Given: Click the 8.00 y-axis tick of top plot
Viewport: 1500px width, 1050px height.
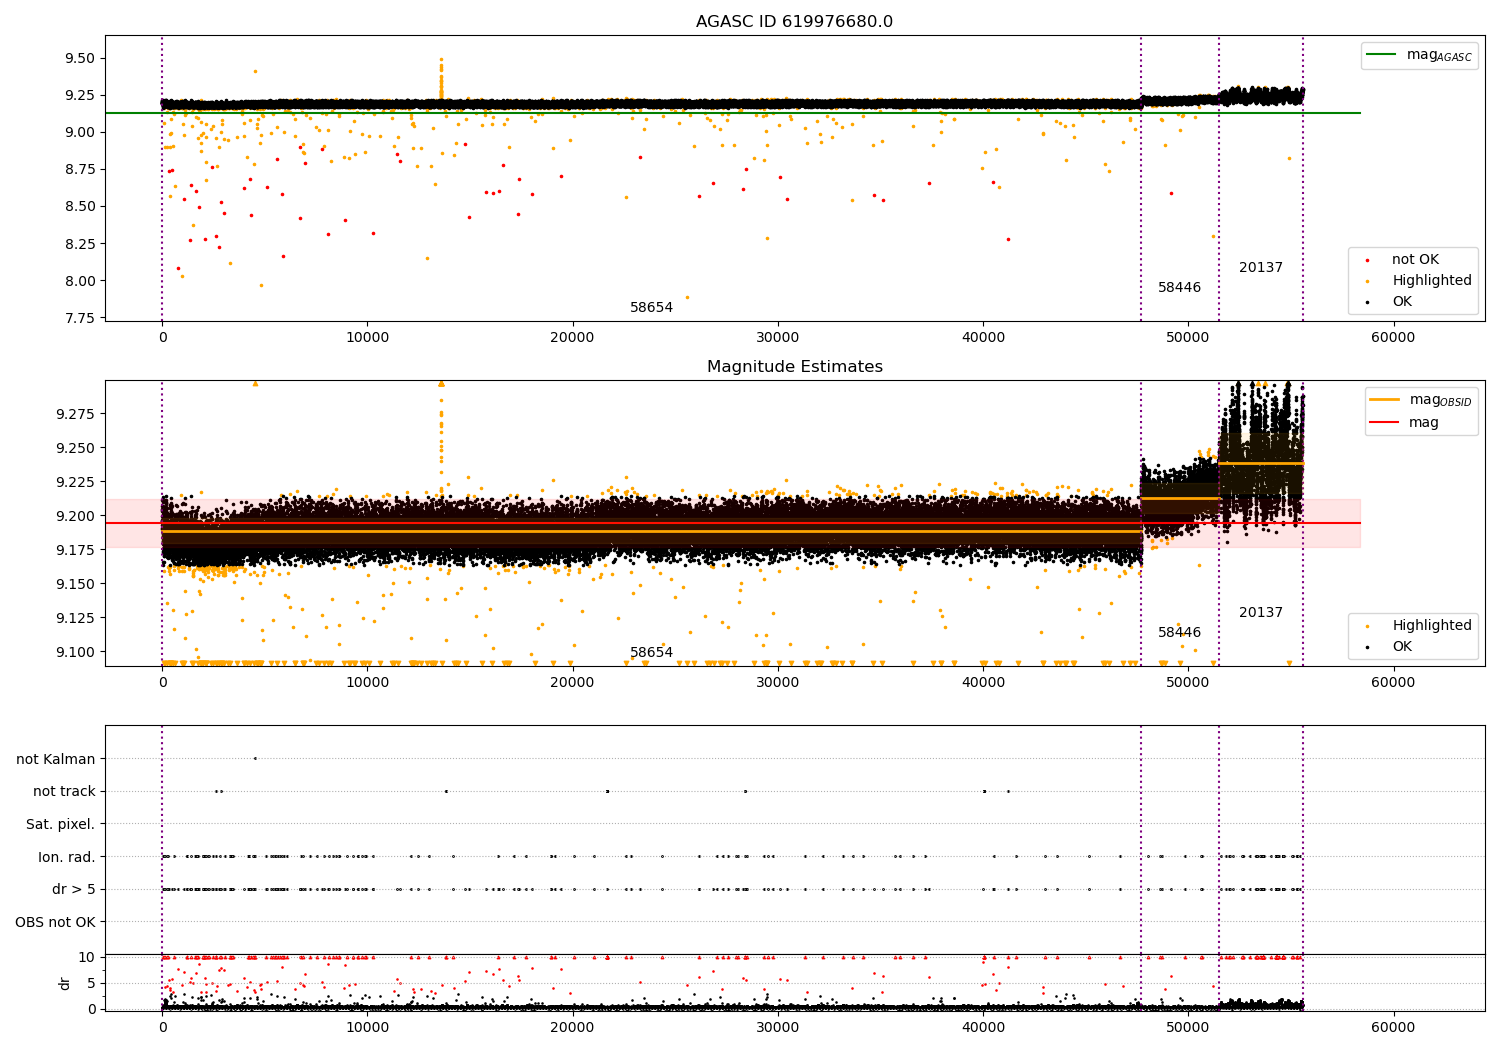Looking at the screenshot, I should click(78, 281).
